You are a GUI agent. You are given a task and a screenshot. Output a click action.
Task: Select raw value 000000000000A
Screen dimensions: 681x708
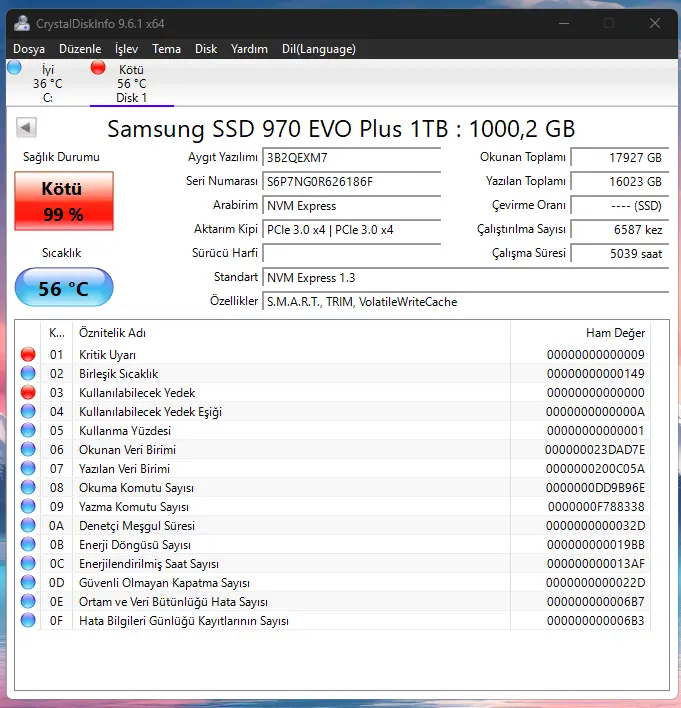click(x=595, y=411)
